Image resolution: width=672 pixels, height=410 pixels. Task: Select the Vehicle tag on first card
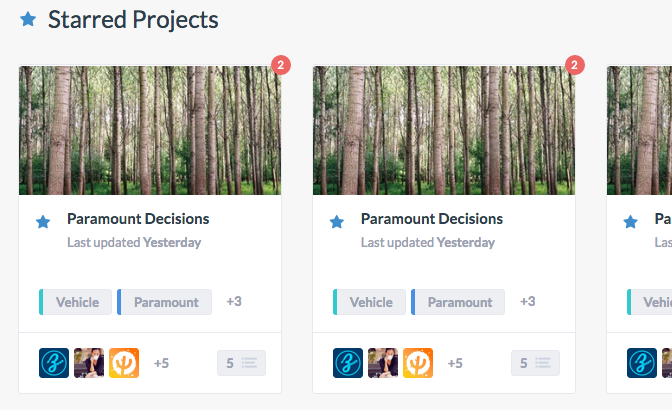76,302
